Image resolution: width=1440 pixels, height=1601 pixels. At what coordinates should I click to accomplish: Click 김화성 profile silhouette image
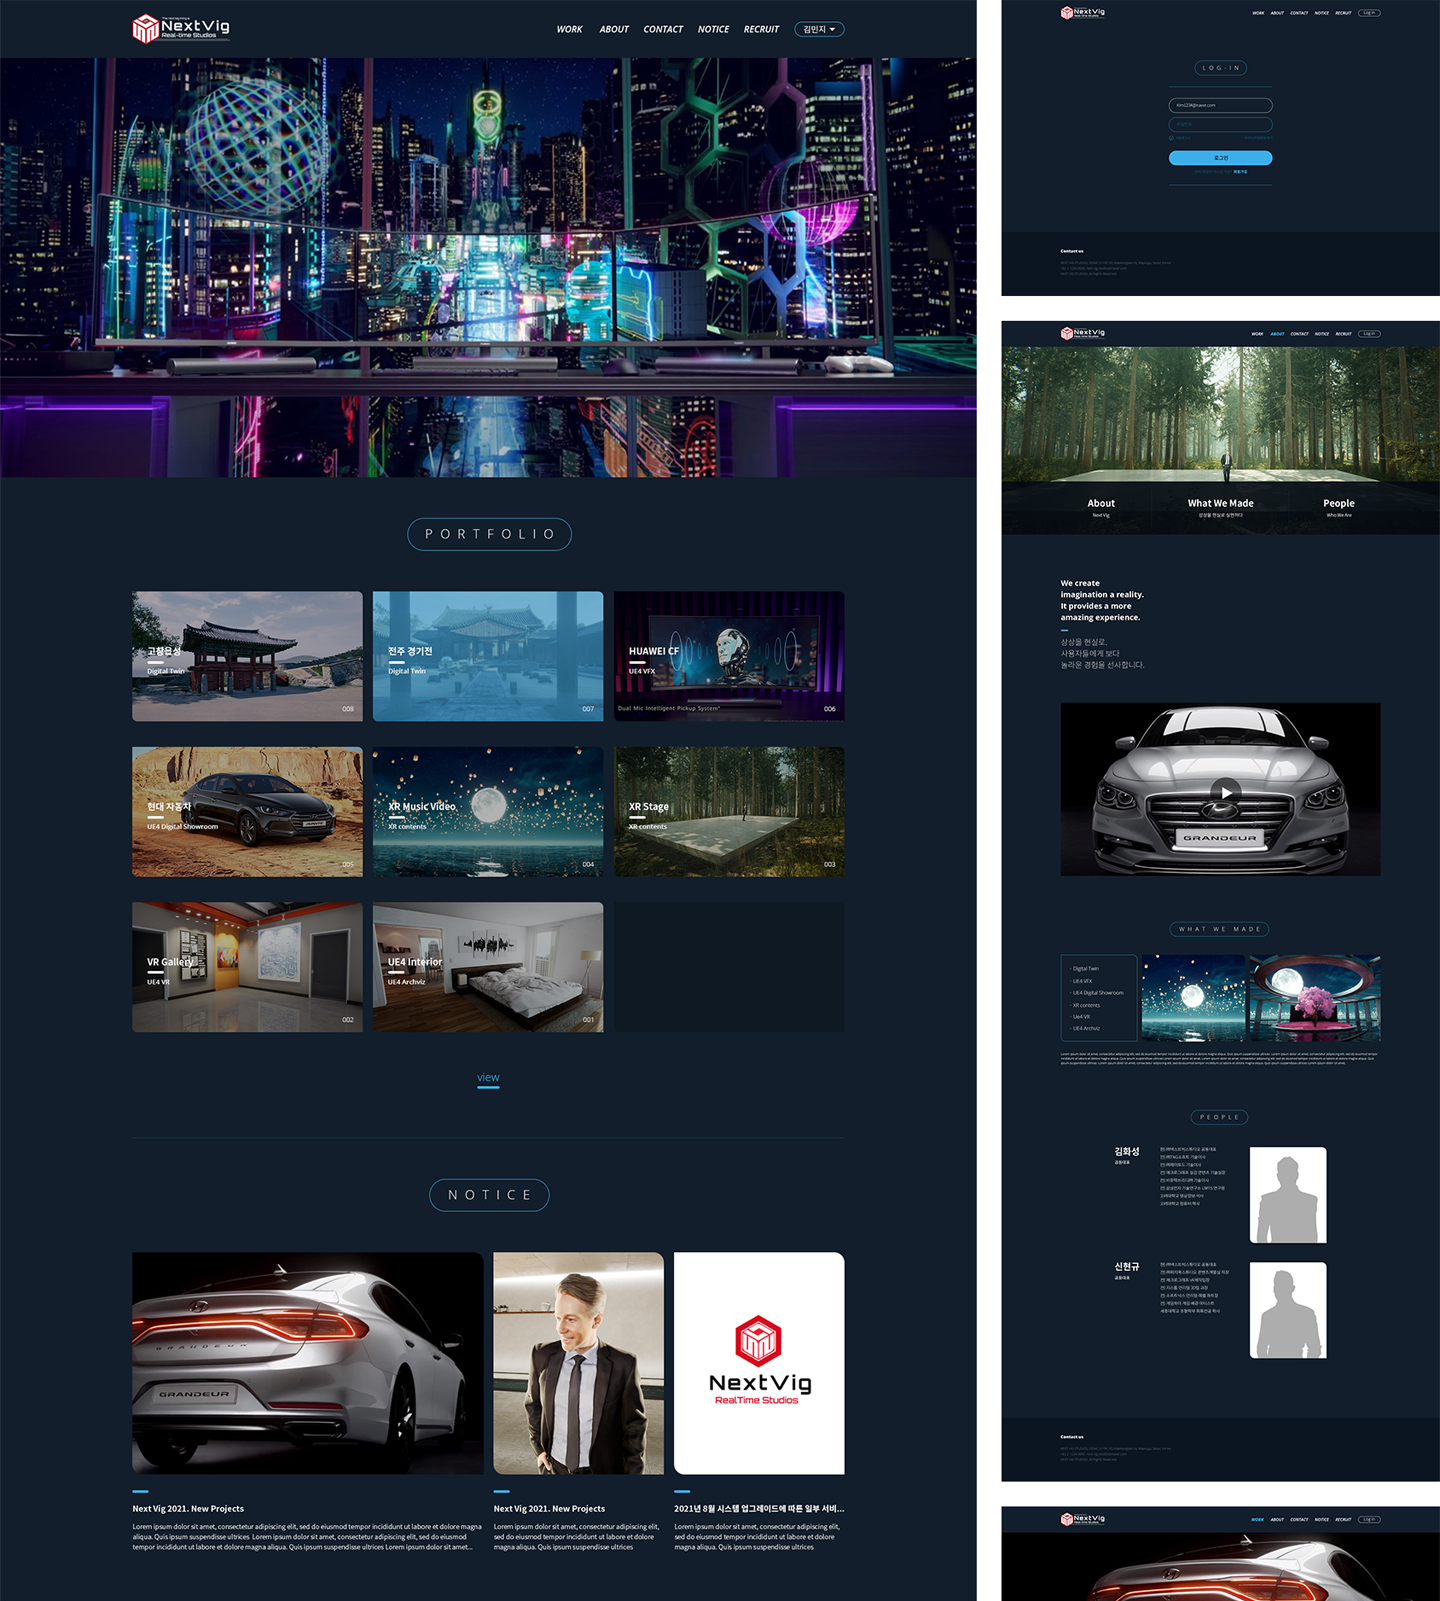coord(1288,1195)
